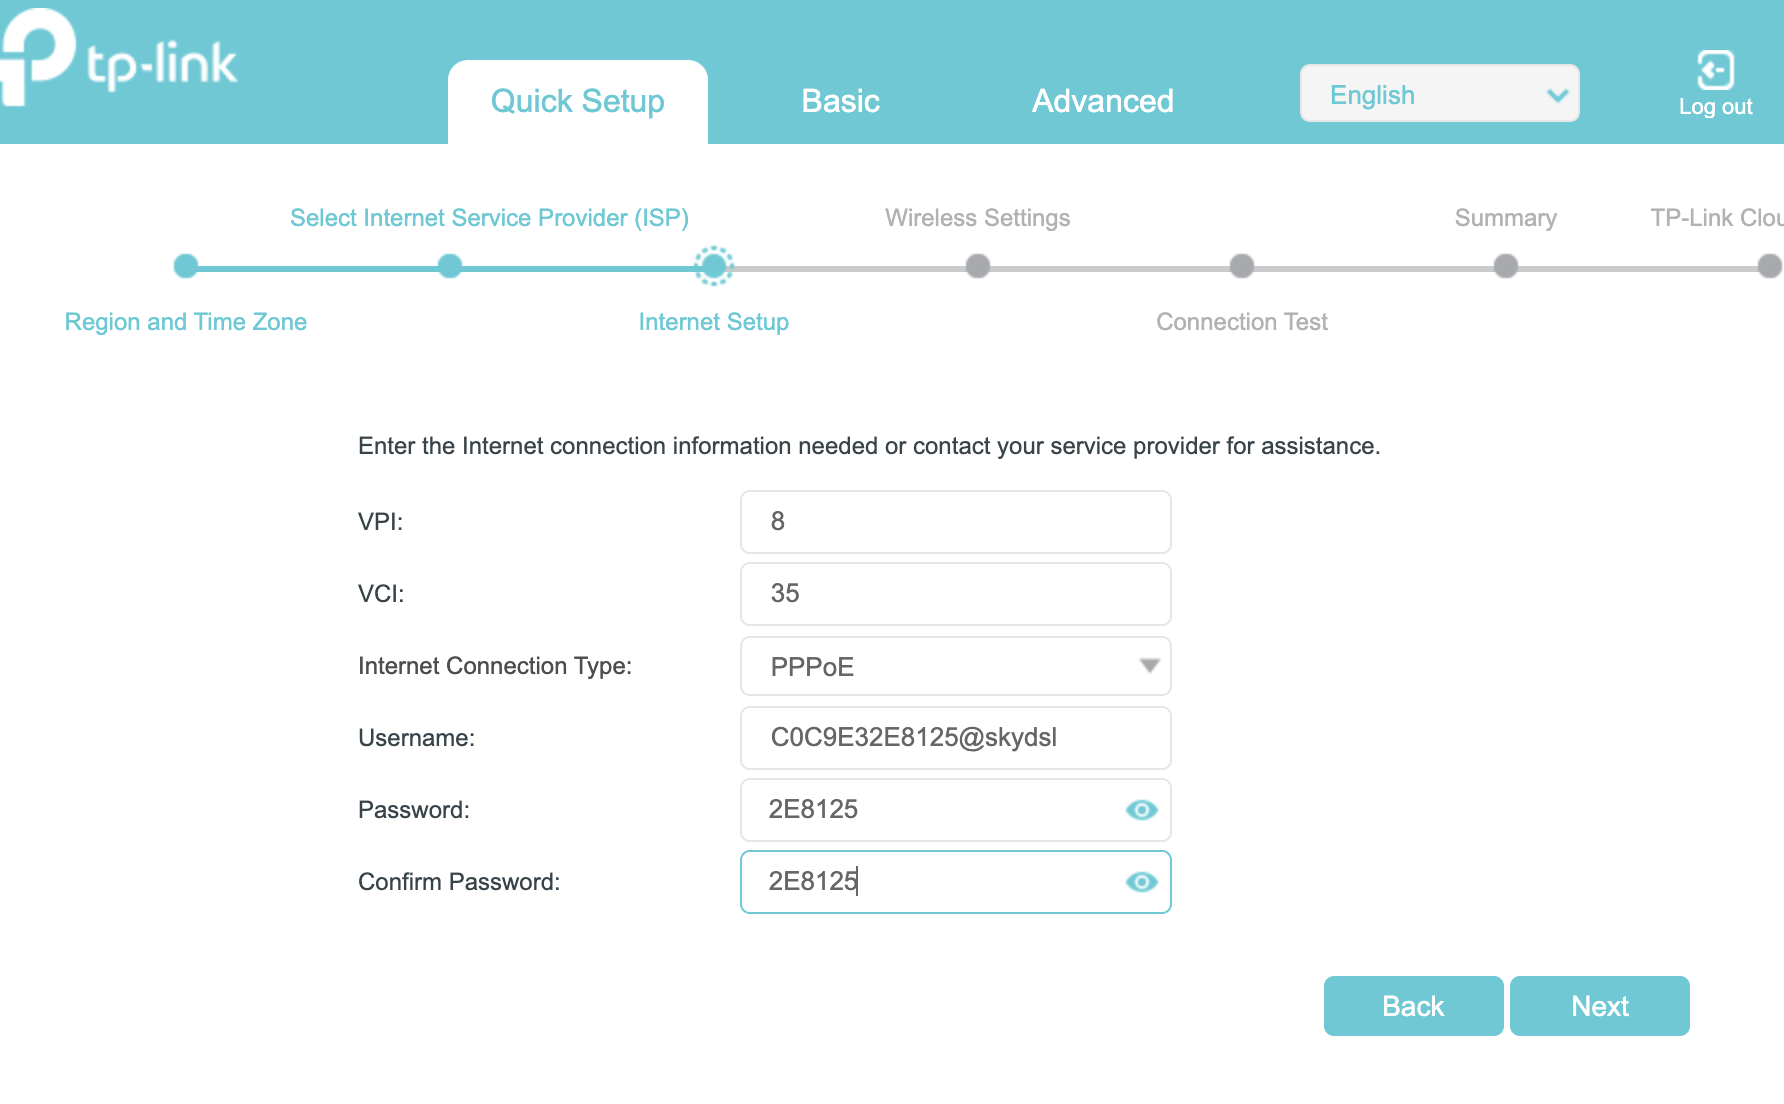Select the Quick Setup tab
The image size is (1784, 1104).
[577, 100]
